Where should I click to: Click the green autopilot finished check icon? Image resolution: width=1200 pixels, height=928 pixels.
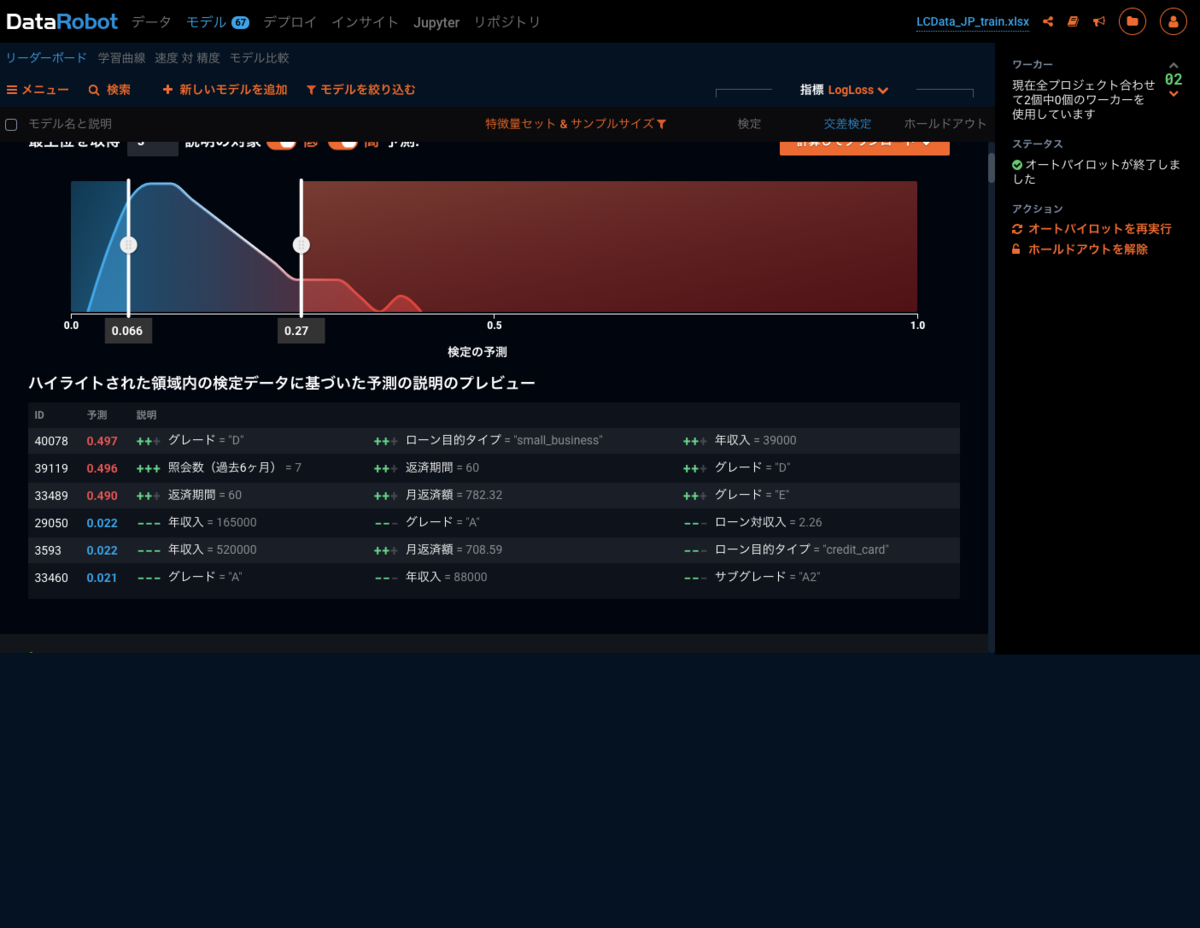(1017, 165)
